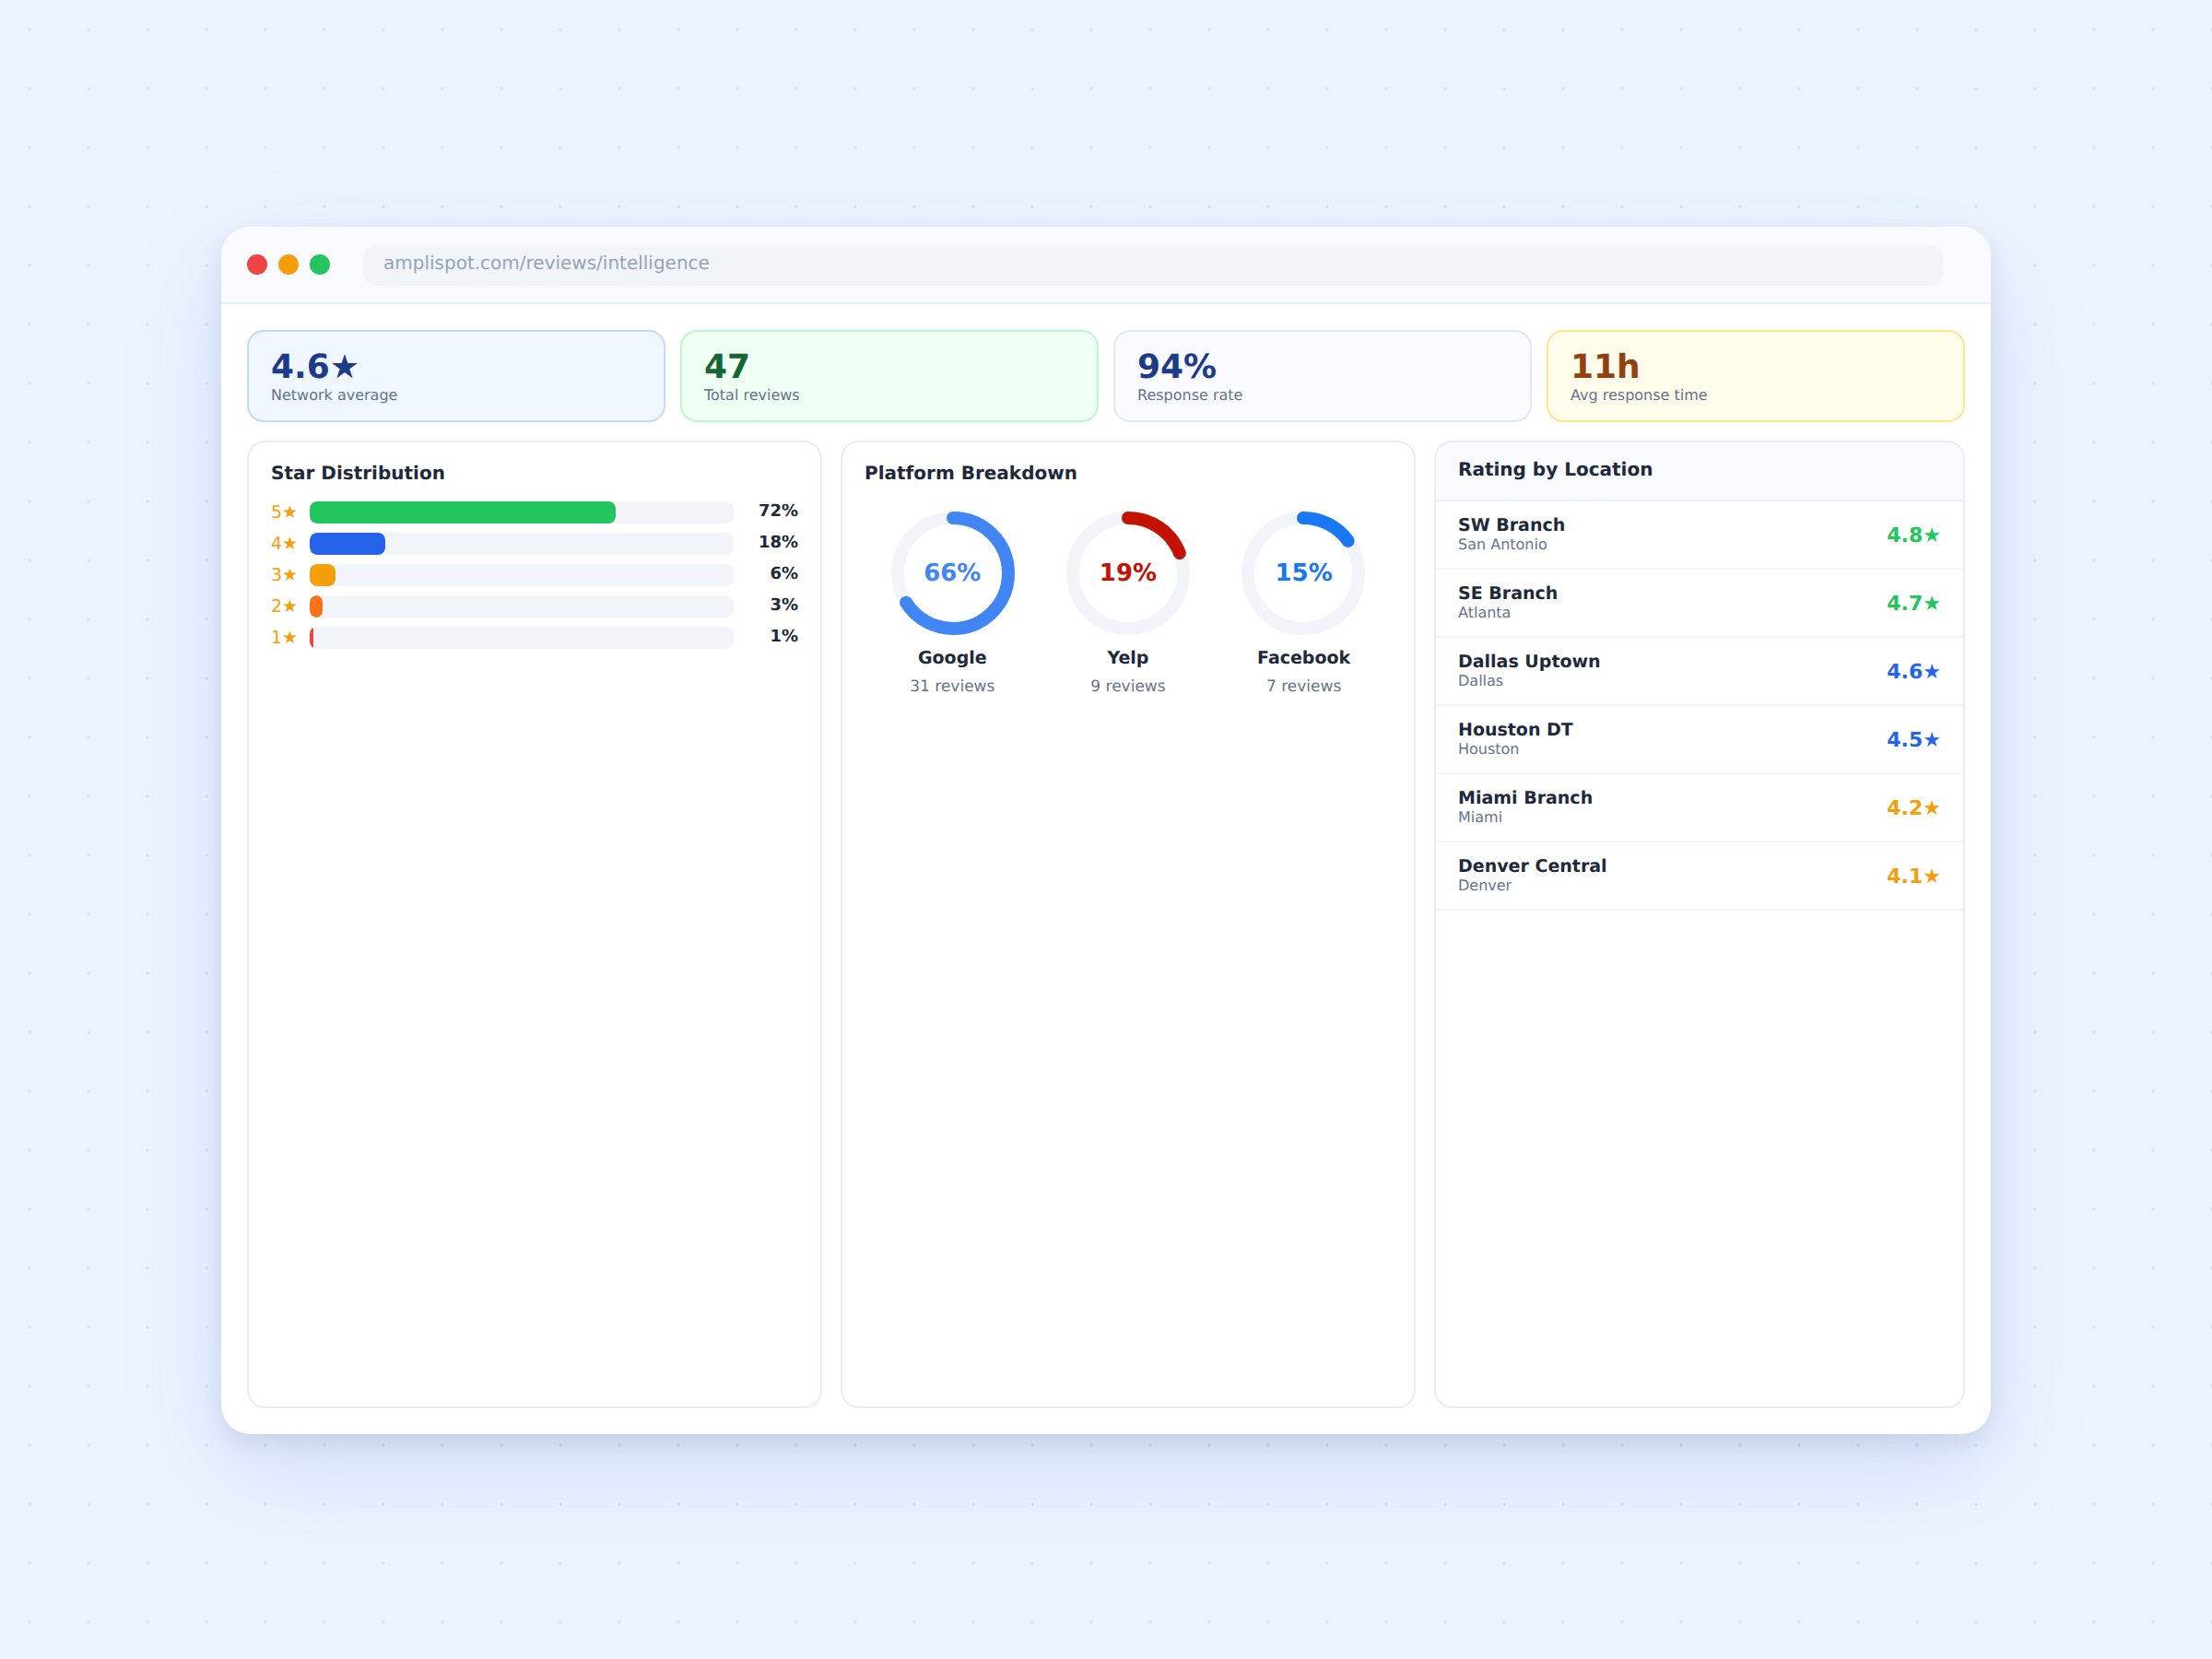Click the Yelp 19% donut chart

pos(1127,573)
